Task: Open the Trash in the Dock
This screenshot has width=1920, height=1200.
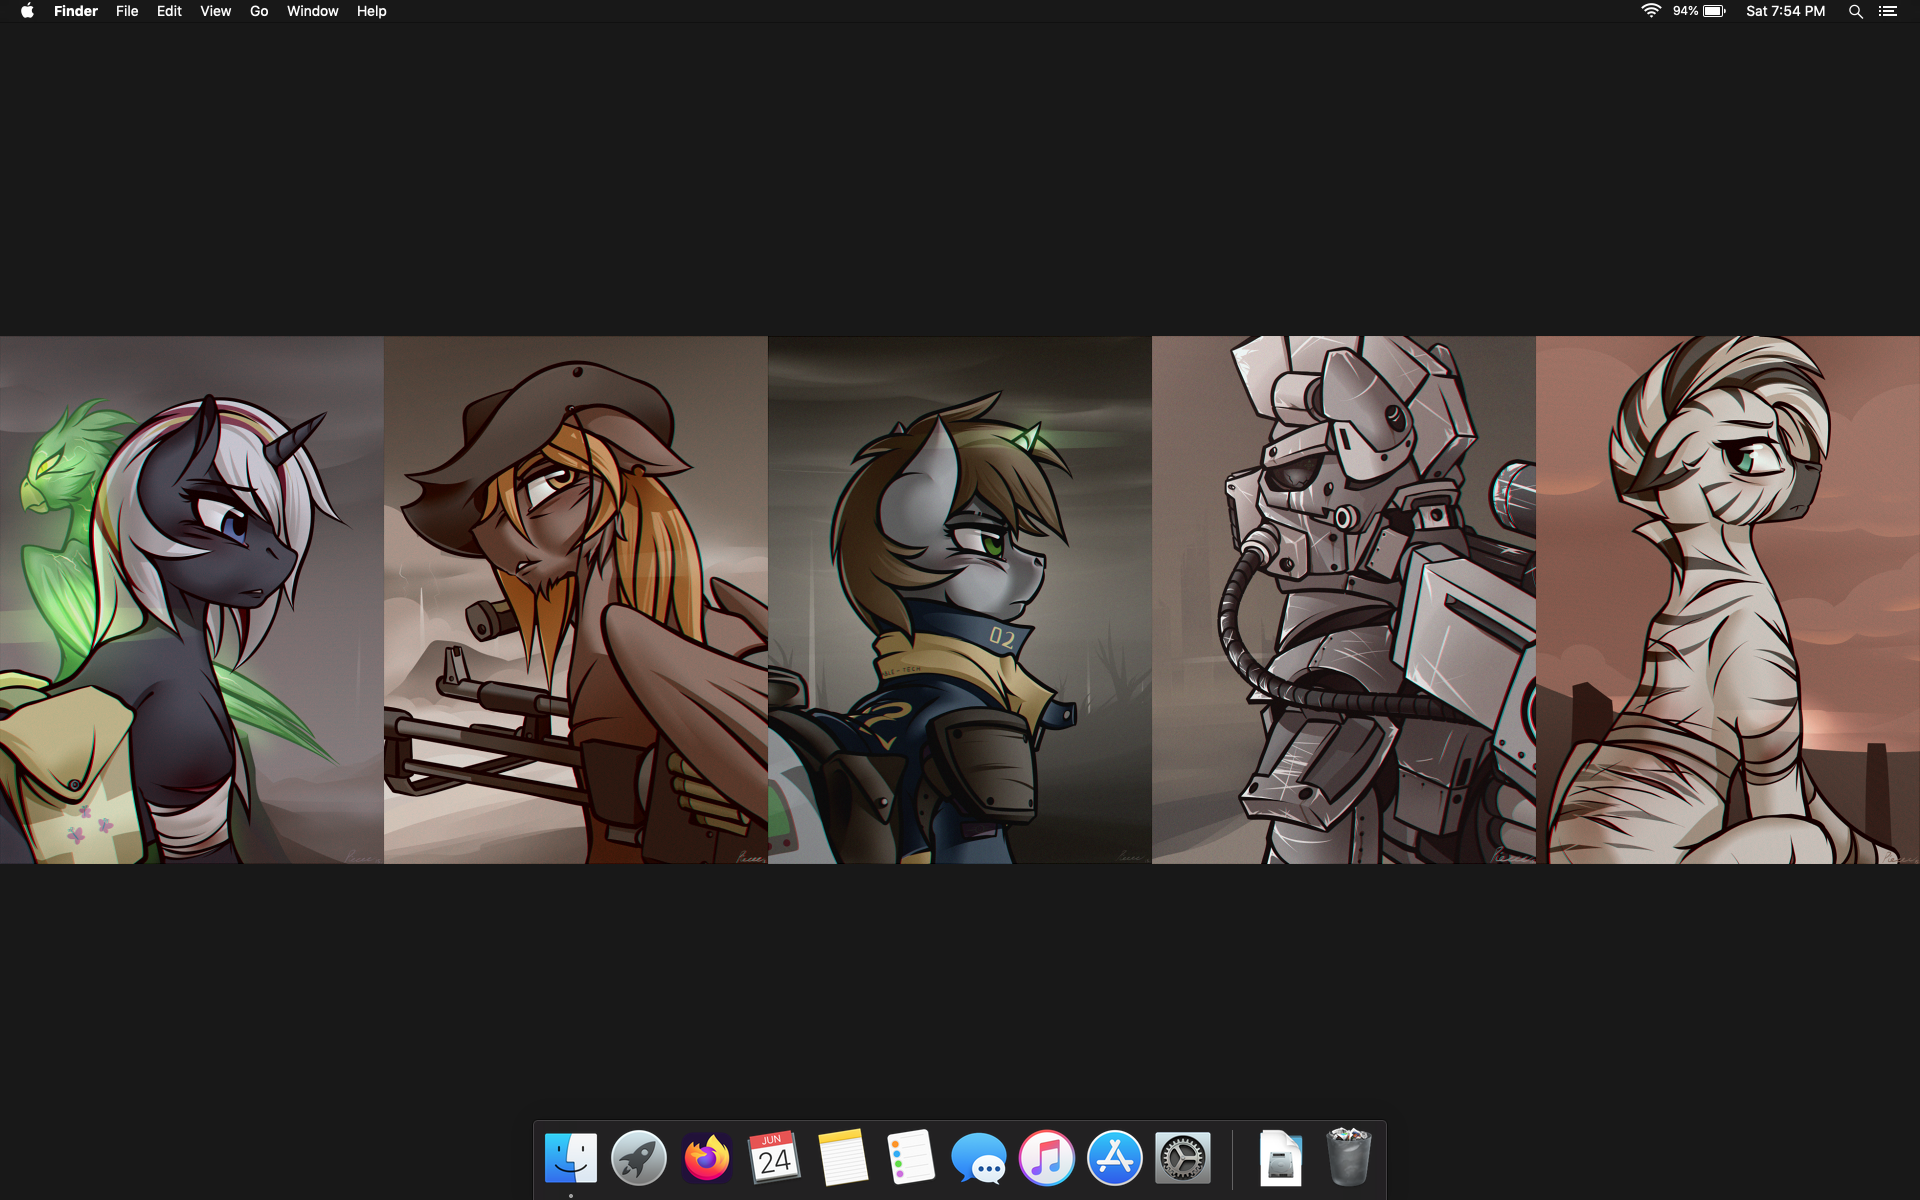Action: click(x=1349, y=1158)
